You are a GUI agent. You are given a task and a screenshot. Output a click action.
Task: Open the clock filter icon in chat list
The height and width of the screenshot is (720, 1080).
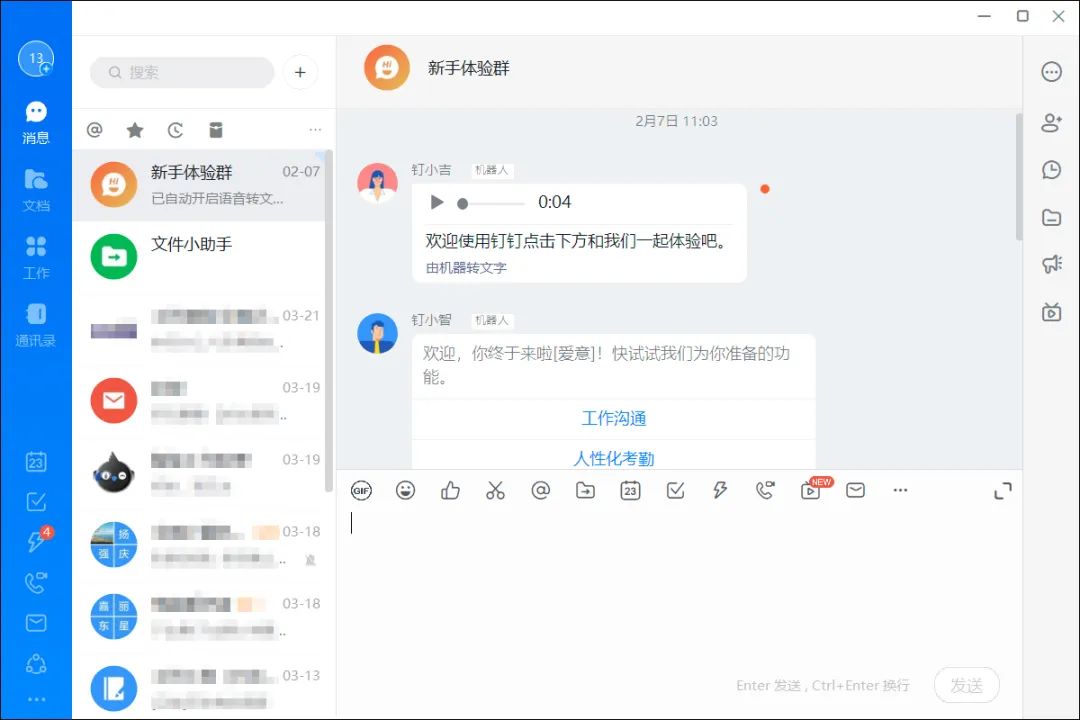[176, 130]
